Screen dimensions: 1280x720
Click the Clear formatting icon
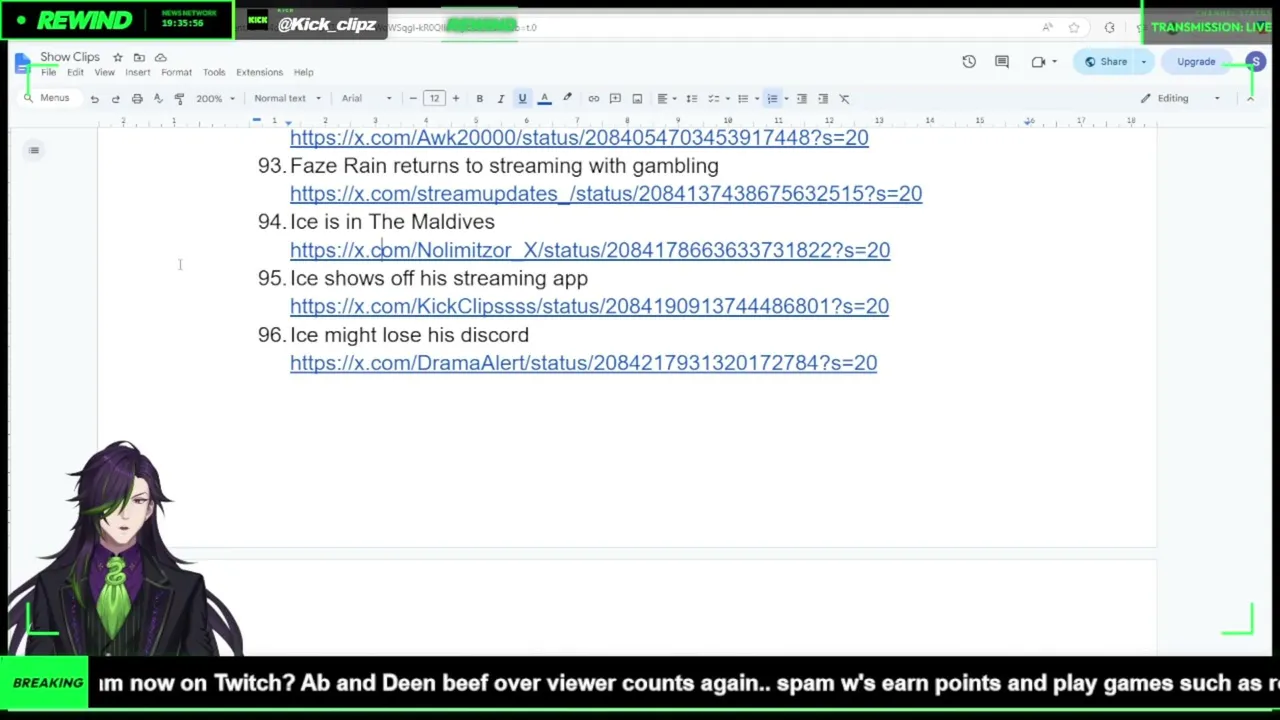coord(844,98)
